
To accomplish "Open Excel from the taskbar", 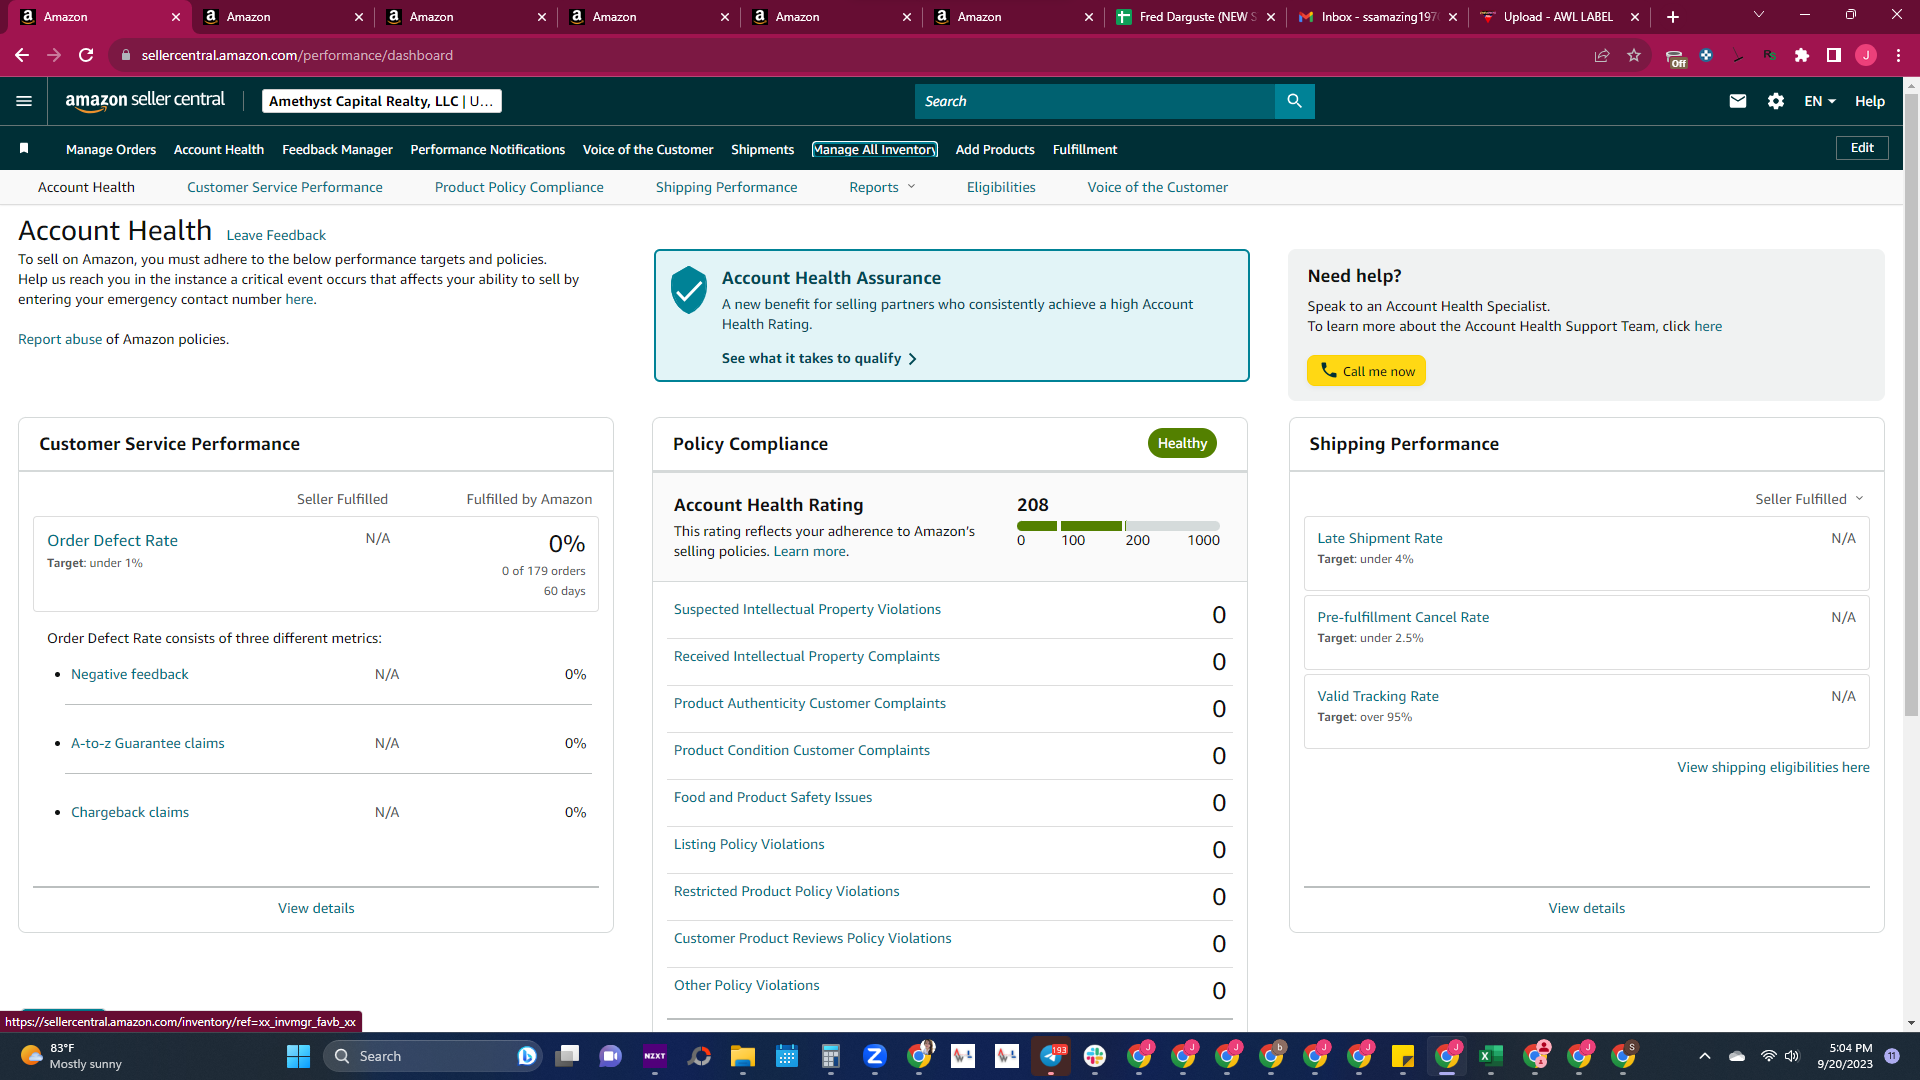I will [x=1491, y=1056].
